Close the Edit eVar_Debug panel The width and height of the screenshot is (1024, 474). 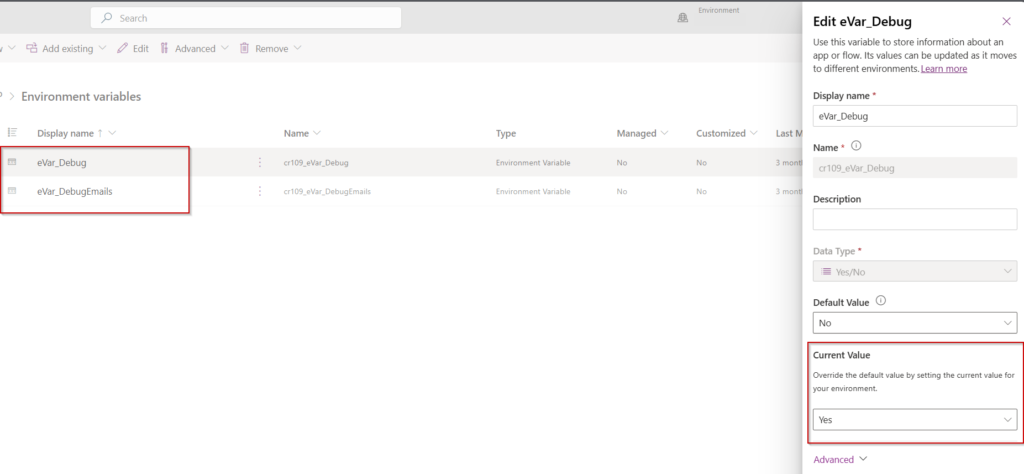click(1006, 21)
